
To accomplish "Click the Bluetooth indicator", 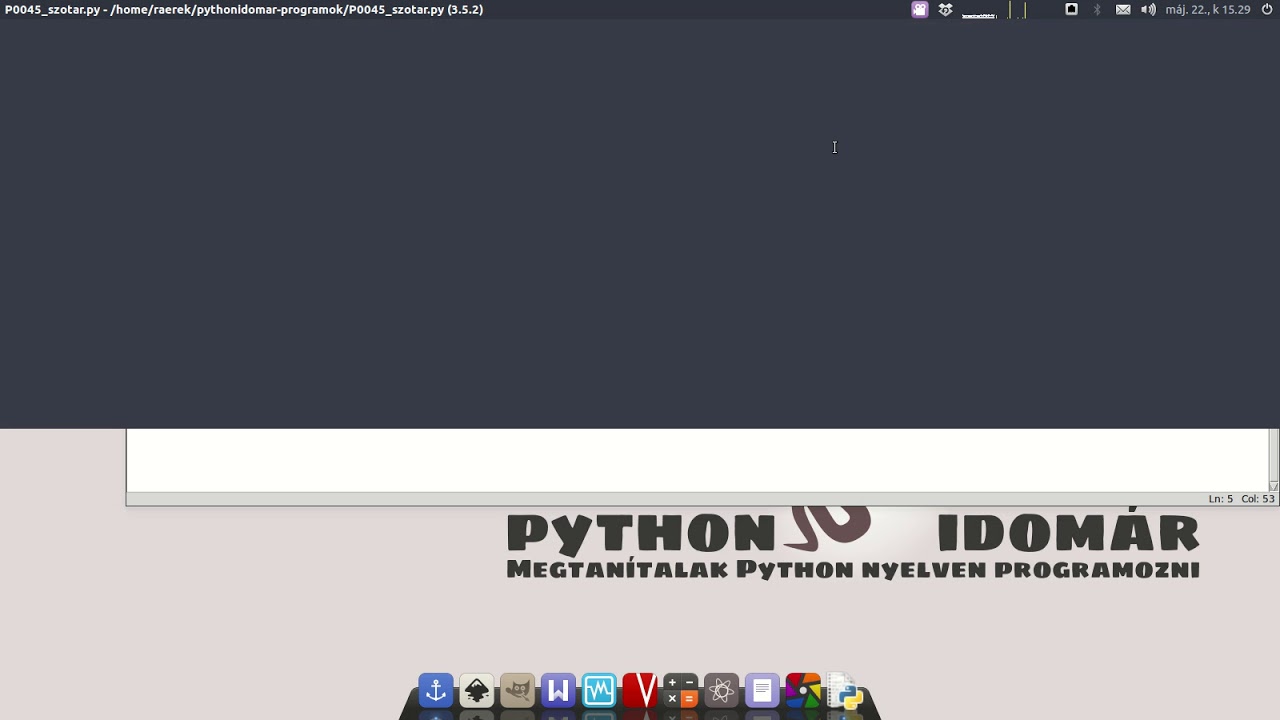I will click(x=1097, y=10).
